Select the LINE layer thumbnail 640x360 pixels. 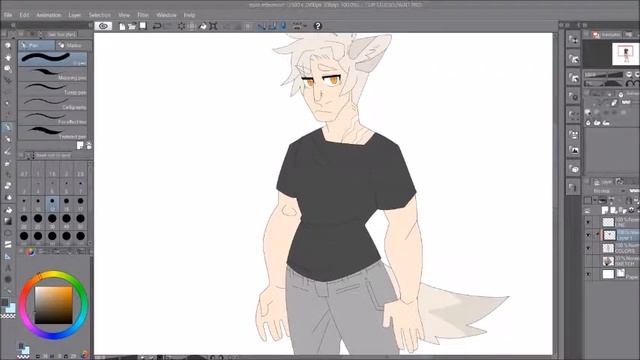click(608, 222)
